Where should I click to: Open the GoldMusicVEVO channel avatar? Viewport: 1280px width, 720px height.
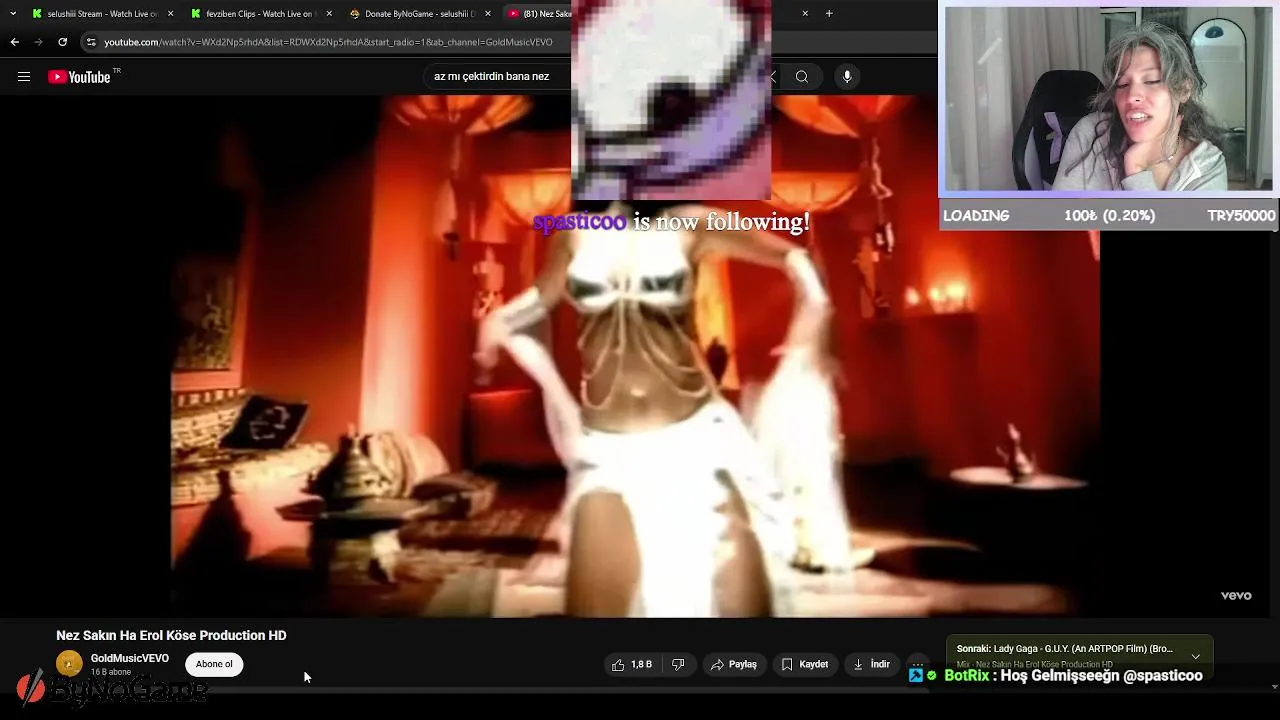69,663
